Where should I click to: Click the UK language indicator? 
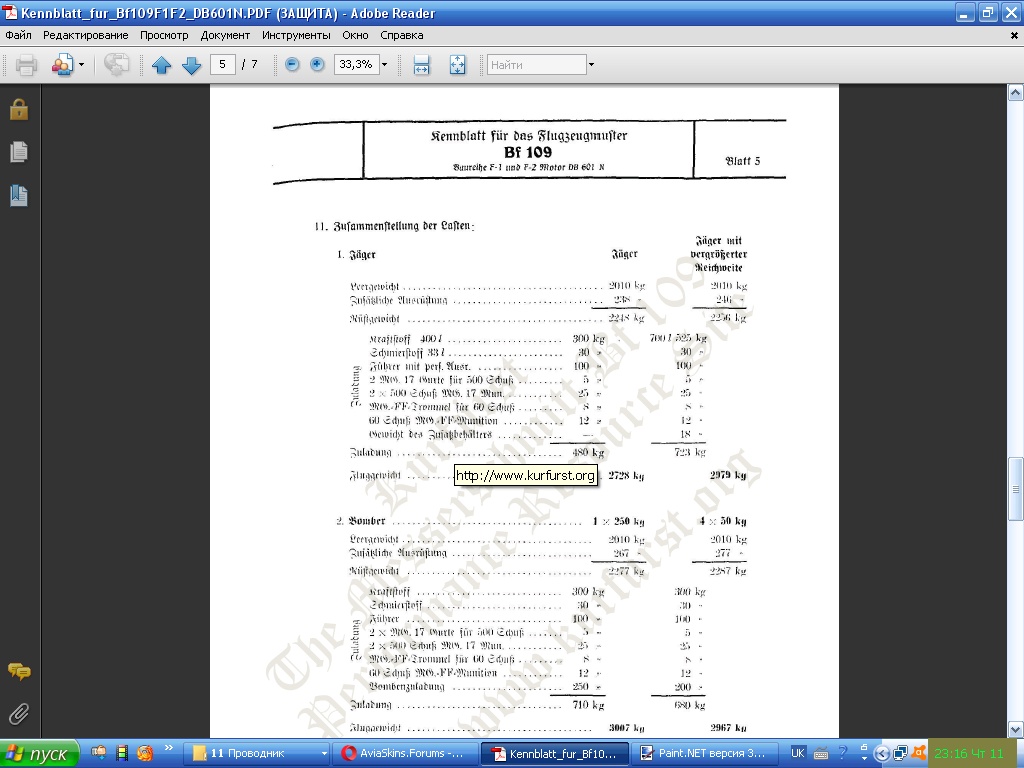[x=797, y=753]
